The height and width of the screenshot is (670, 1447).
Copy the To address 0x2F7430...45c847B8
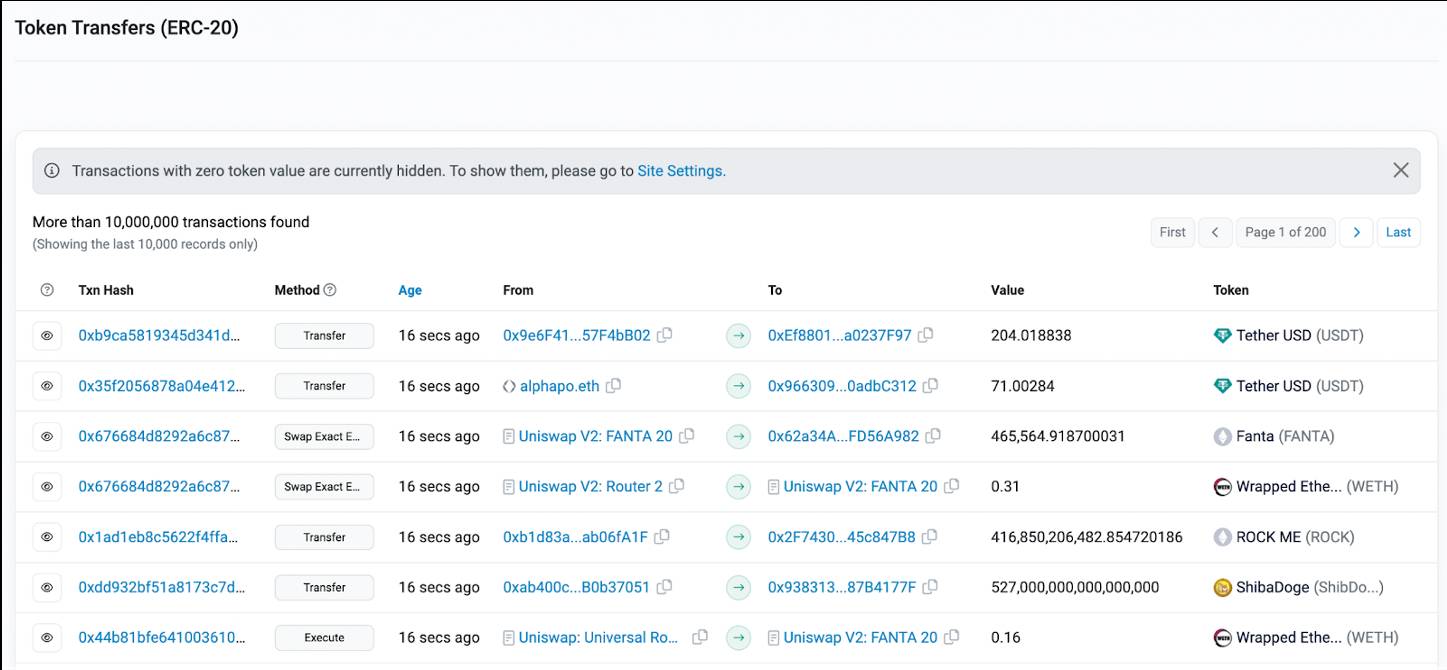coord(930,537)
